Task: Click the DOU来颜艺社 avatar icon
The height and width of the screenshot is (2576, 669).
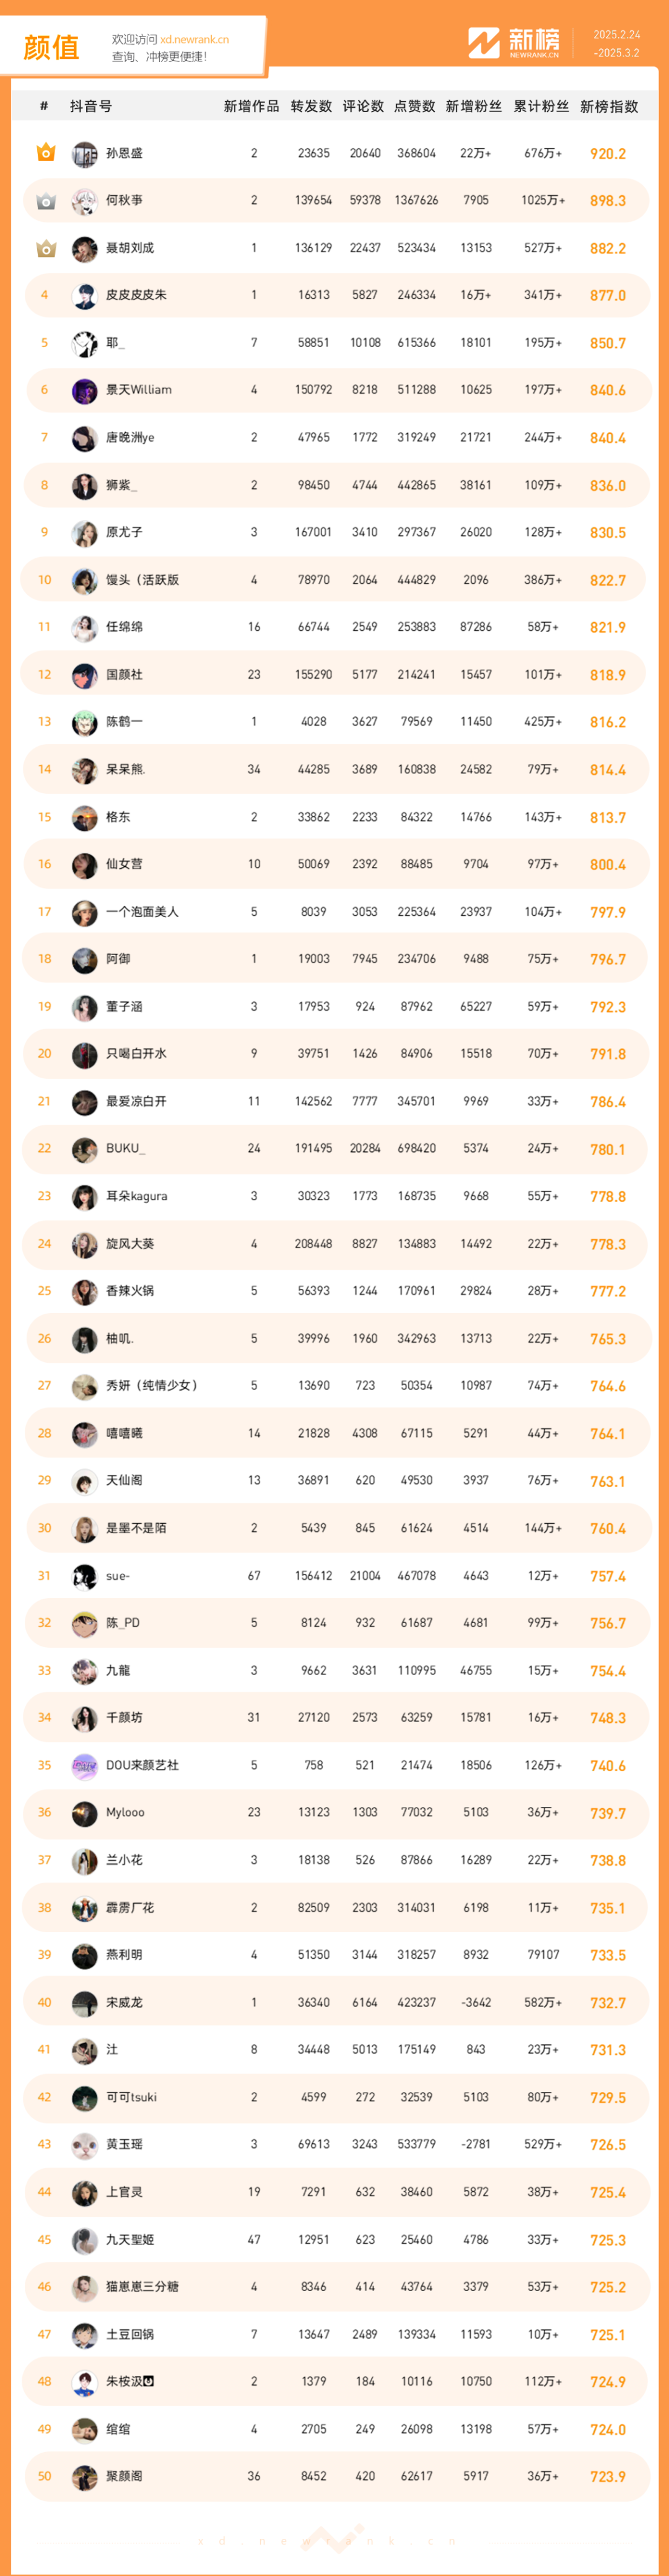Action: pos(84,1765)
